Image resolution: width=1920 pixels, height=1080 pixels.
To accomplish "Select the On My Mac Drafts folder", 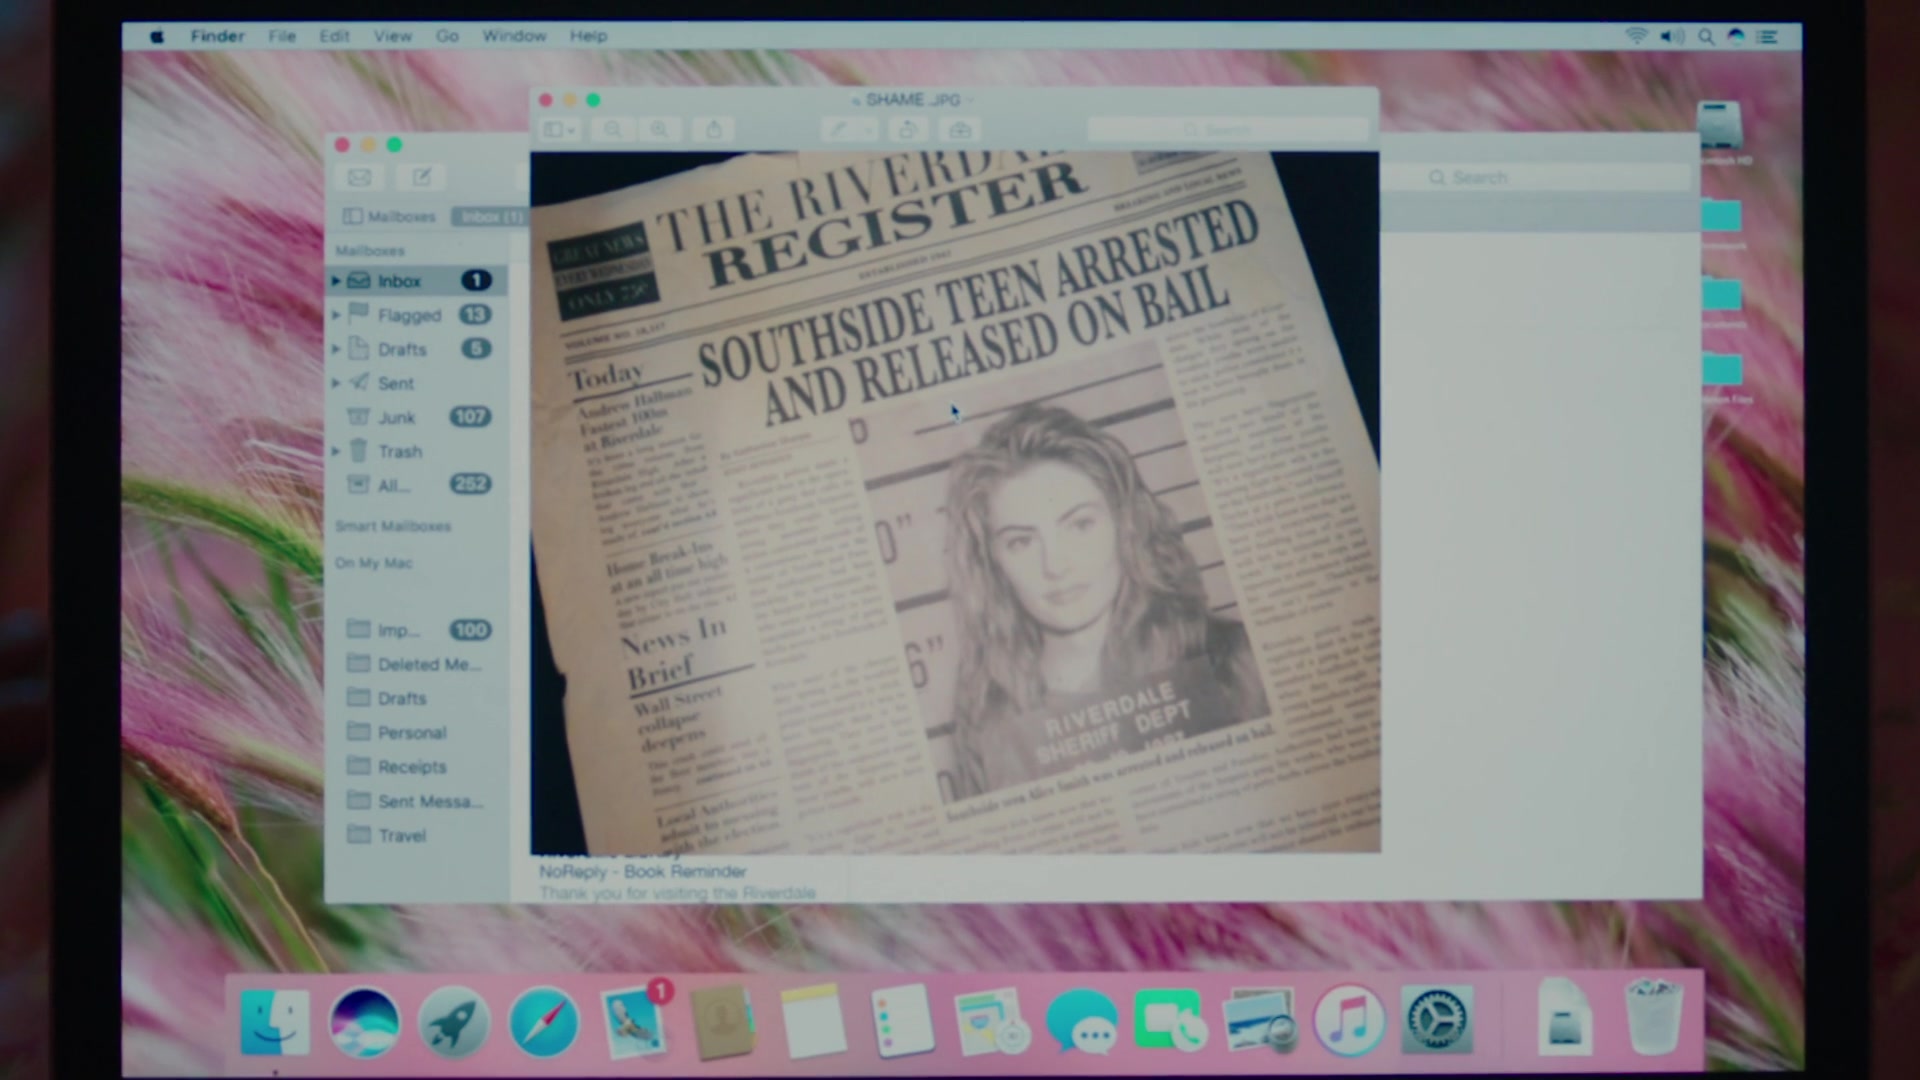I will point(418,698).
